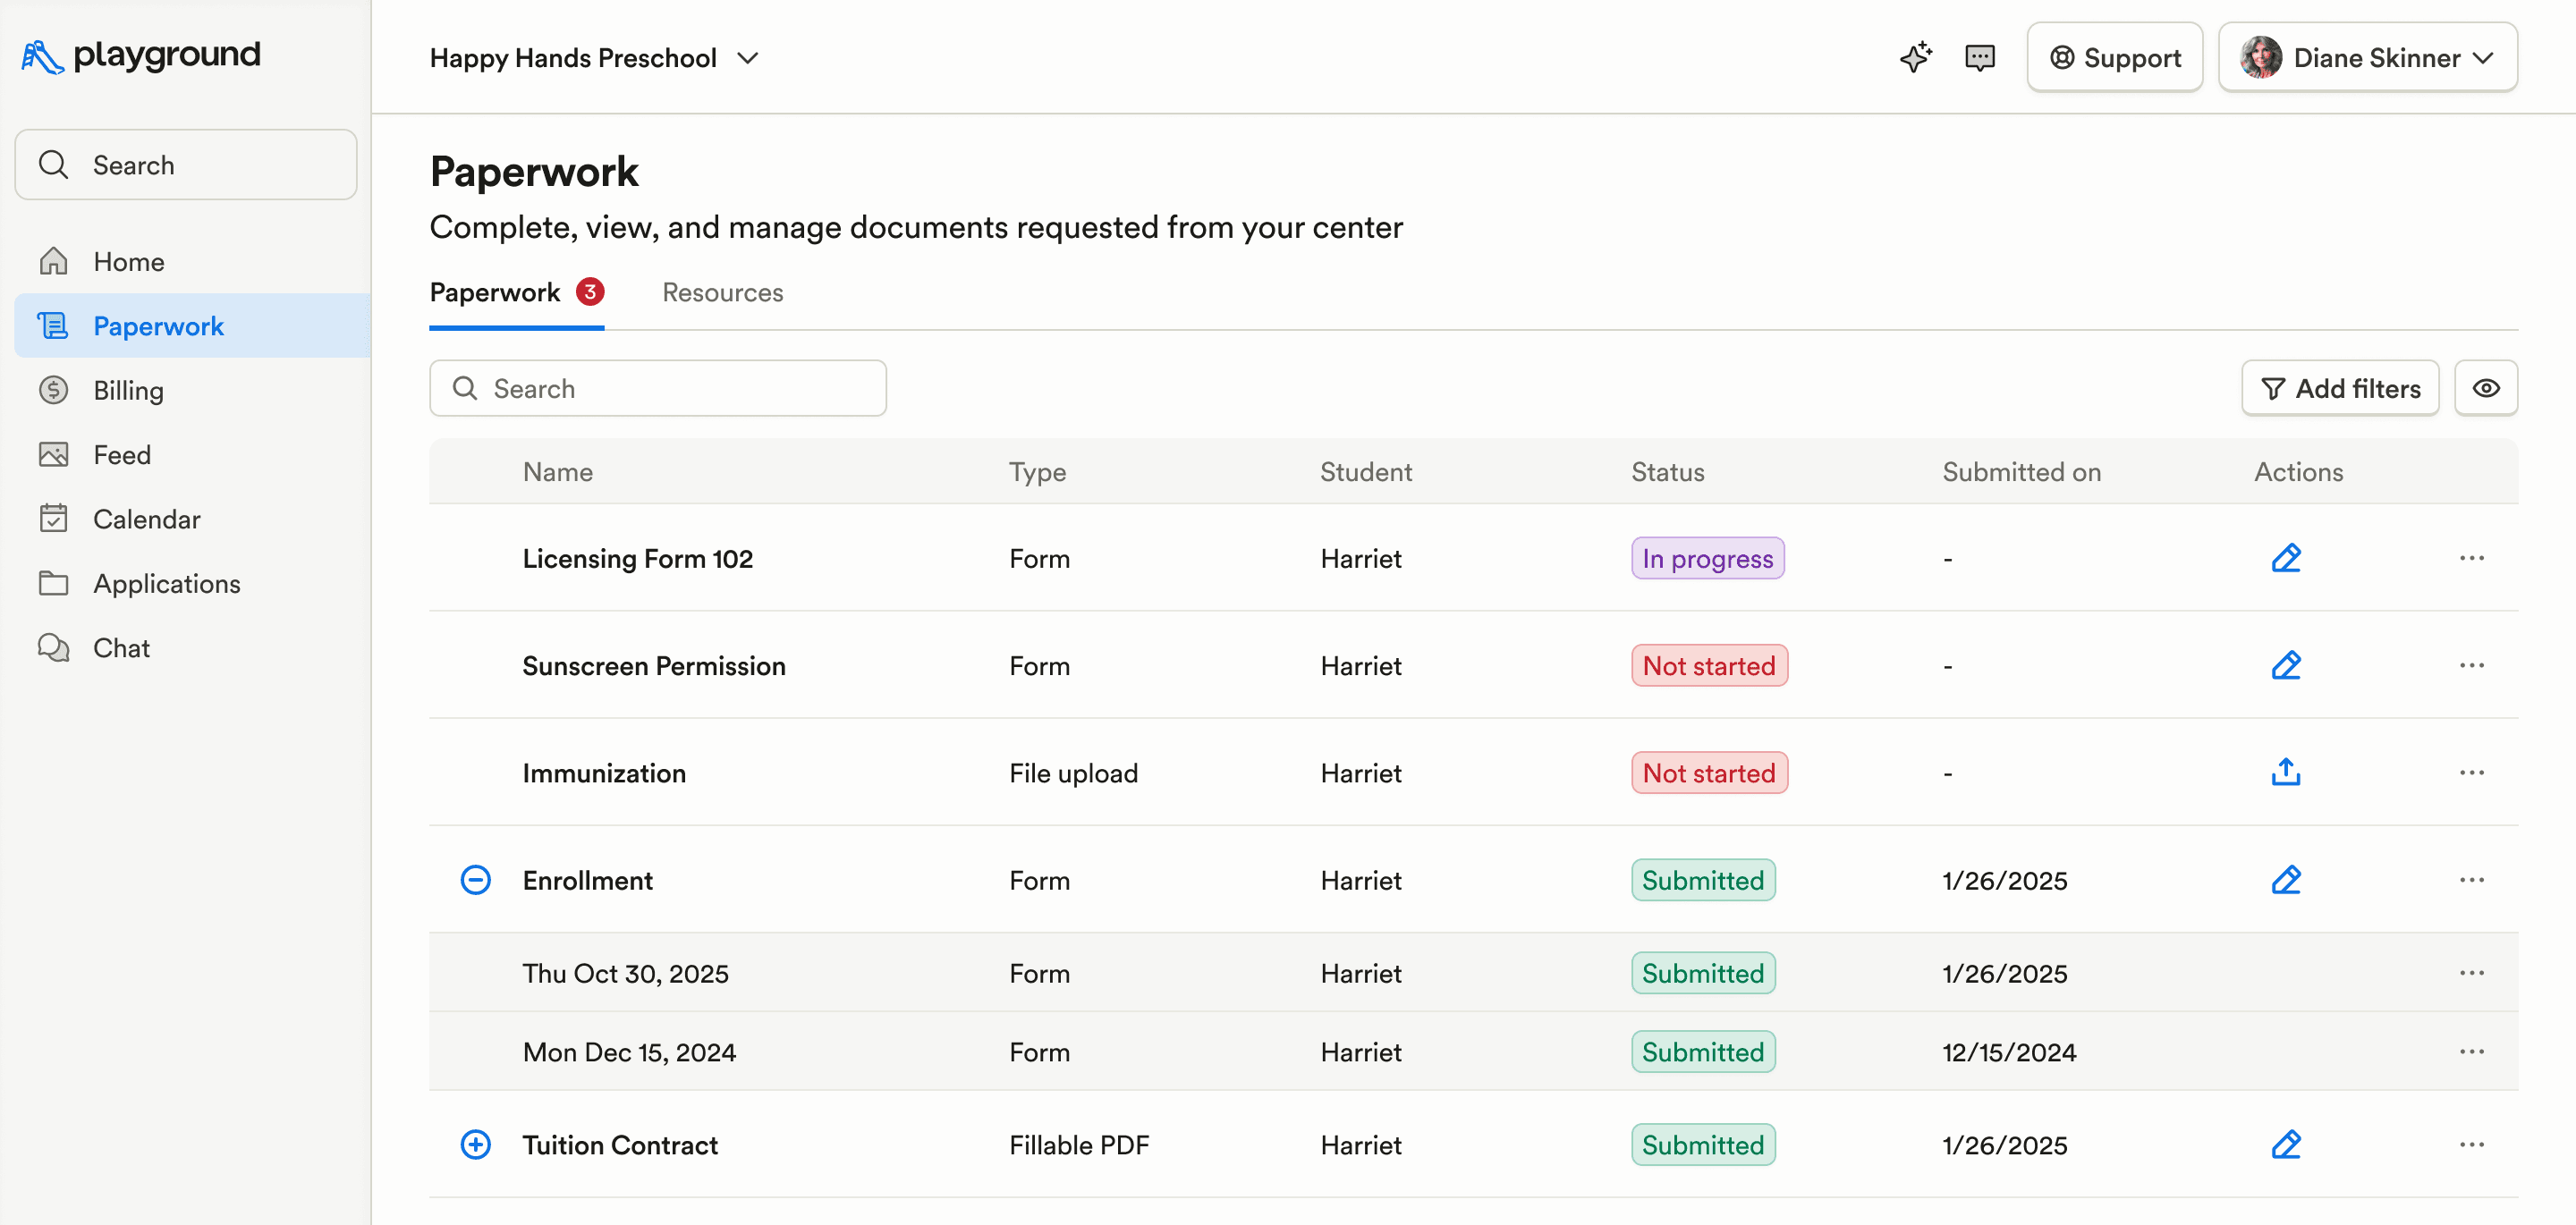The width and height of the screenshot is (2576, 1225).
Task: Open Diane Skinner account menu
Action: point(2366,58)
